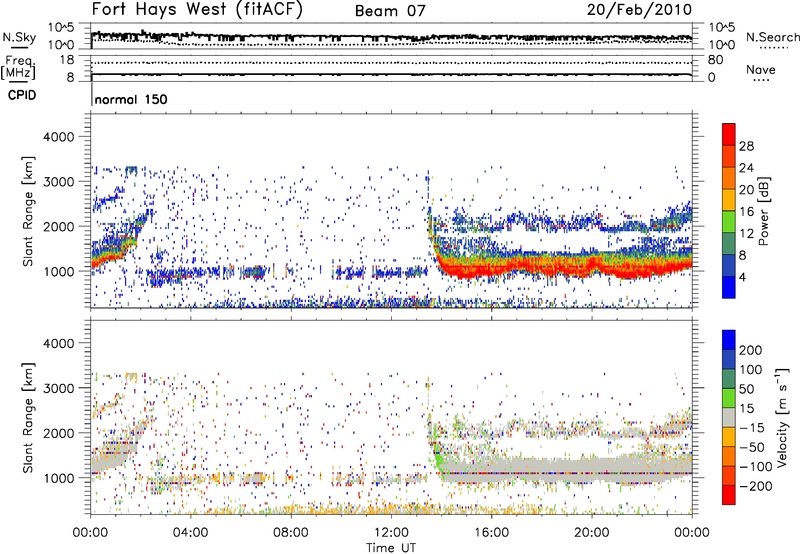Click the 'Freq. [MHz]' axis label

click(19, 68)
